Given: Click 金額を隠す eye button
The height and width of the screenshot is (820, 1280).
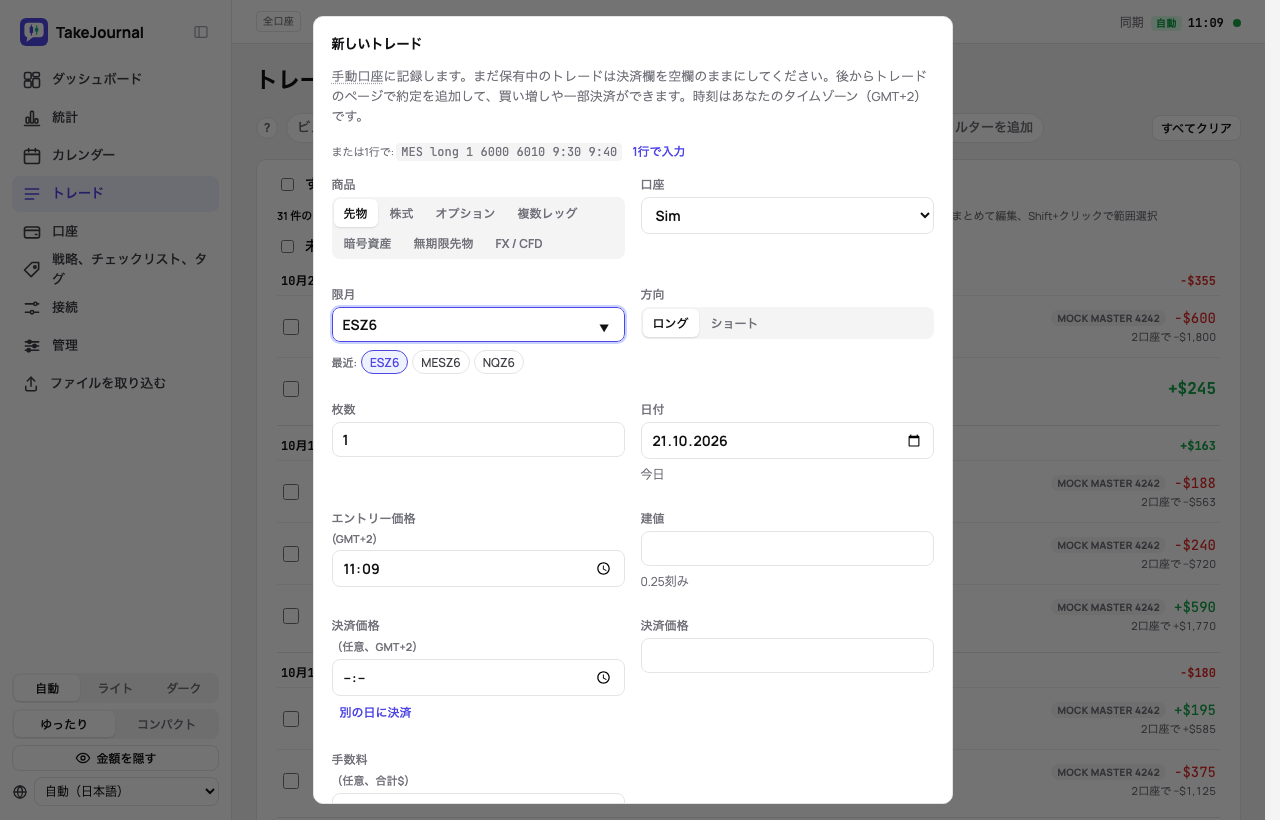Looking at the screenshot, I should click(x=115, y=758).
